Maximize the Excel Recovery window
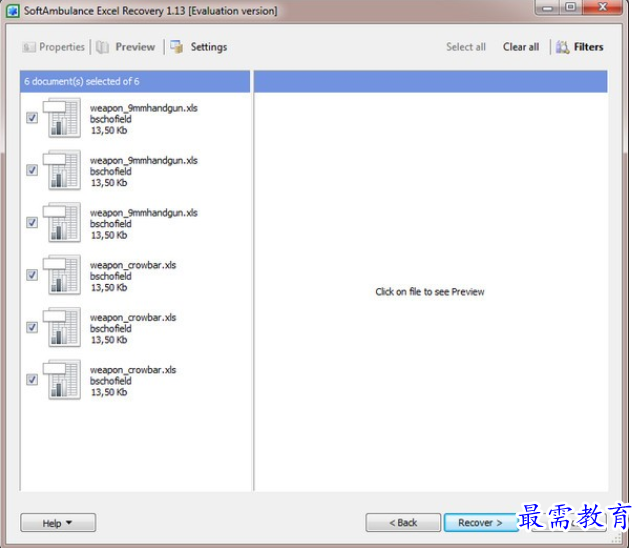The width and height of the screenshot is (640, 548). 571,7
